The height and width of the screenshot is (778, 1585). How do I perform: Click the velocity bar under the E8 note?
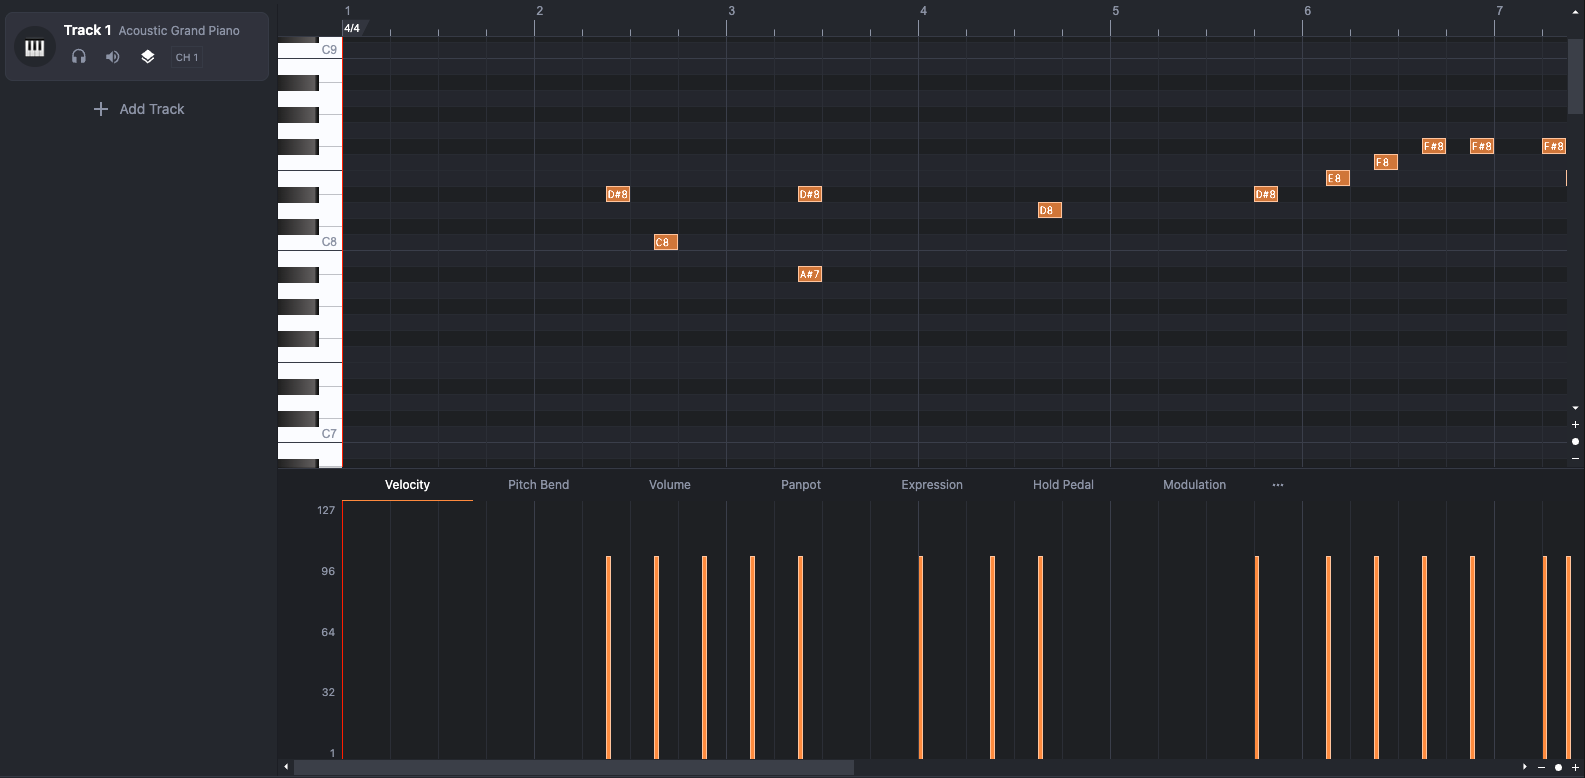tap(1329, 657)
